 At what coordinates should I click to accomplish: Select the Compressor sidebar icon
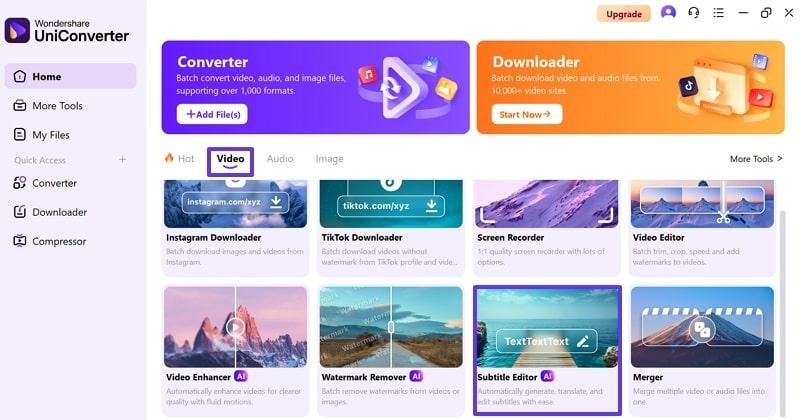(x=19, y=241)
